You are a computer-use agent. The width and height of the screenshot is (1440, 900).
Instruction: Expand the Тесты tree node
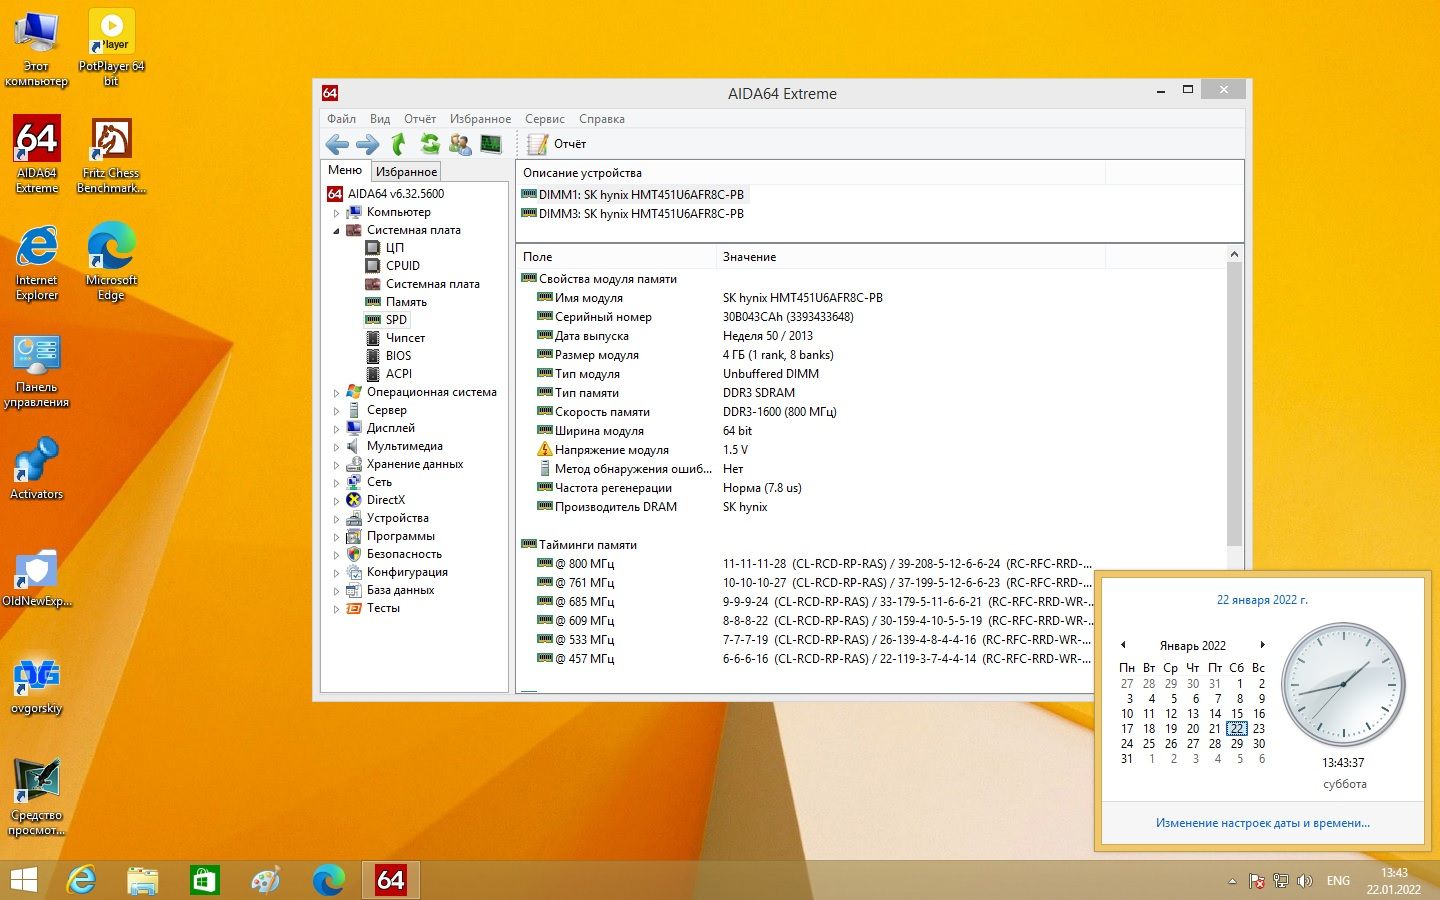[x=336, y=609]
